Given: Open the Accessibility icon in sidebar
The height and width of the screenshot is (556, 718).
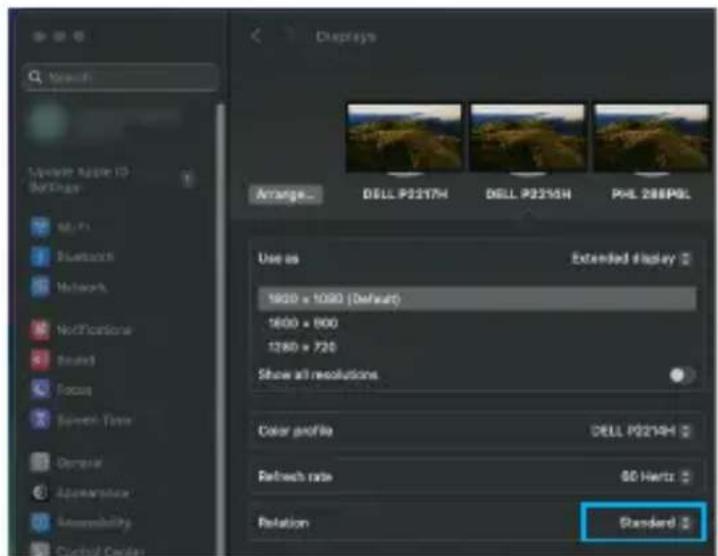Looking at the screenshot, I should click(x=40, y=523).
